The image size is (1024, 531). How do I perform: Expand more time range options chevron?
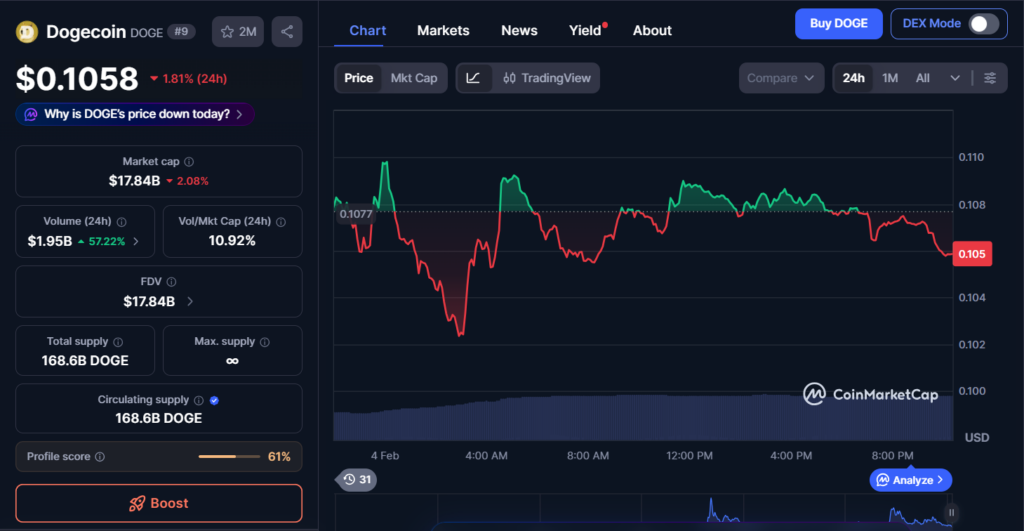954,78
